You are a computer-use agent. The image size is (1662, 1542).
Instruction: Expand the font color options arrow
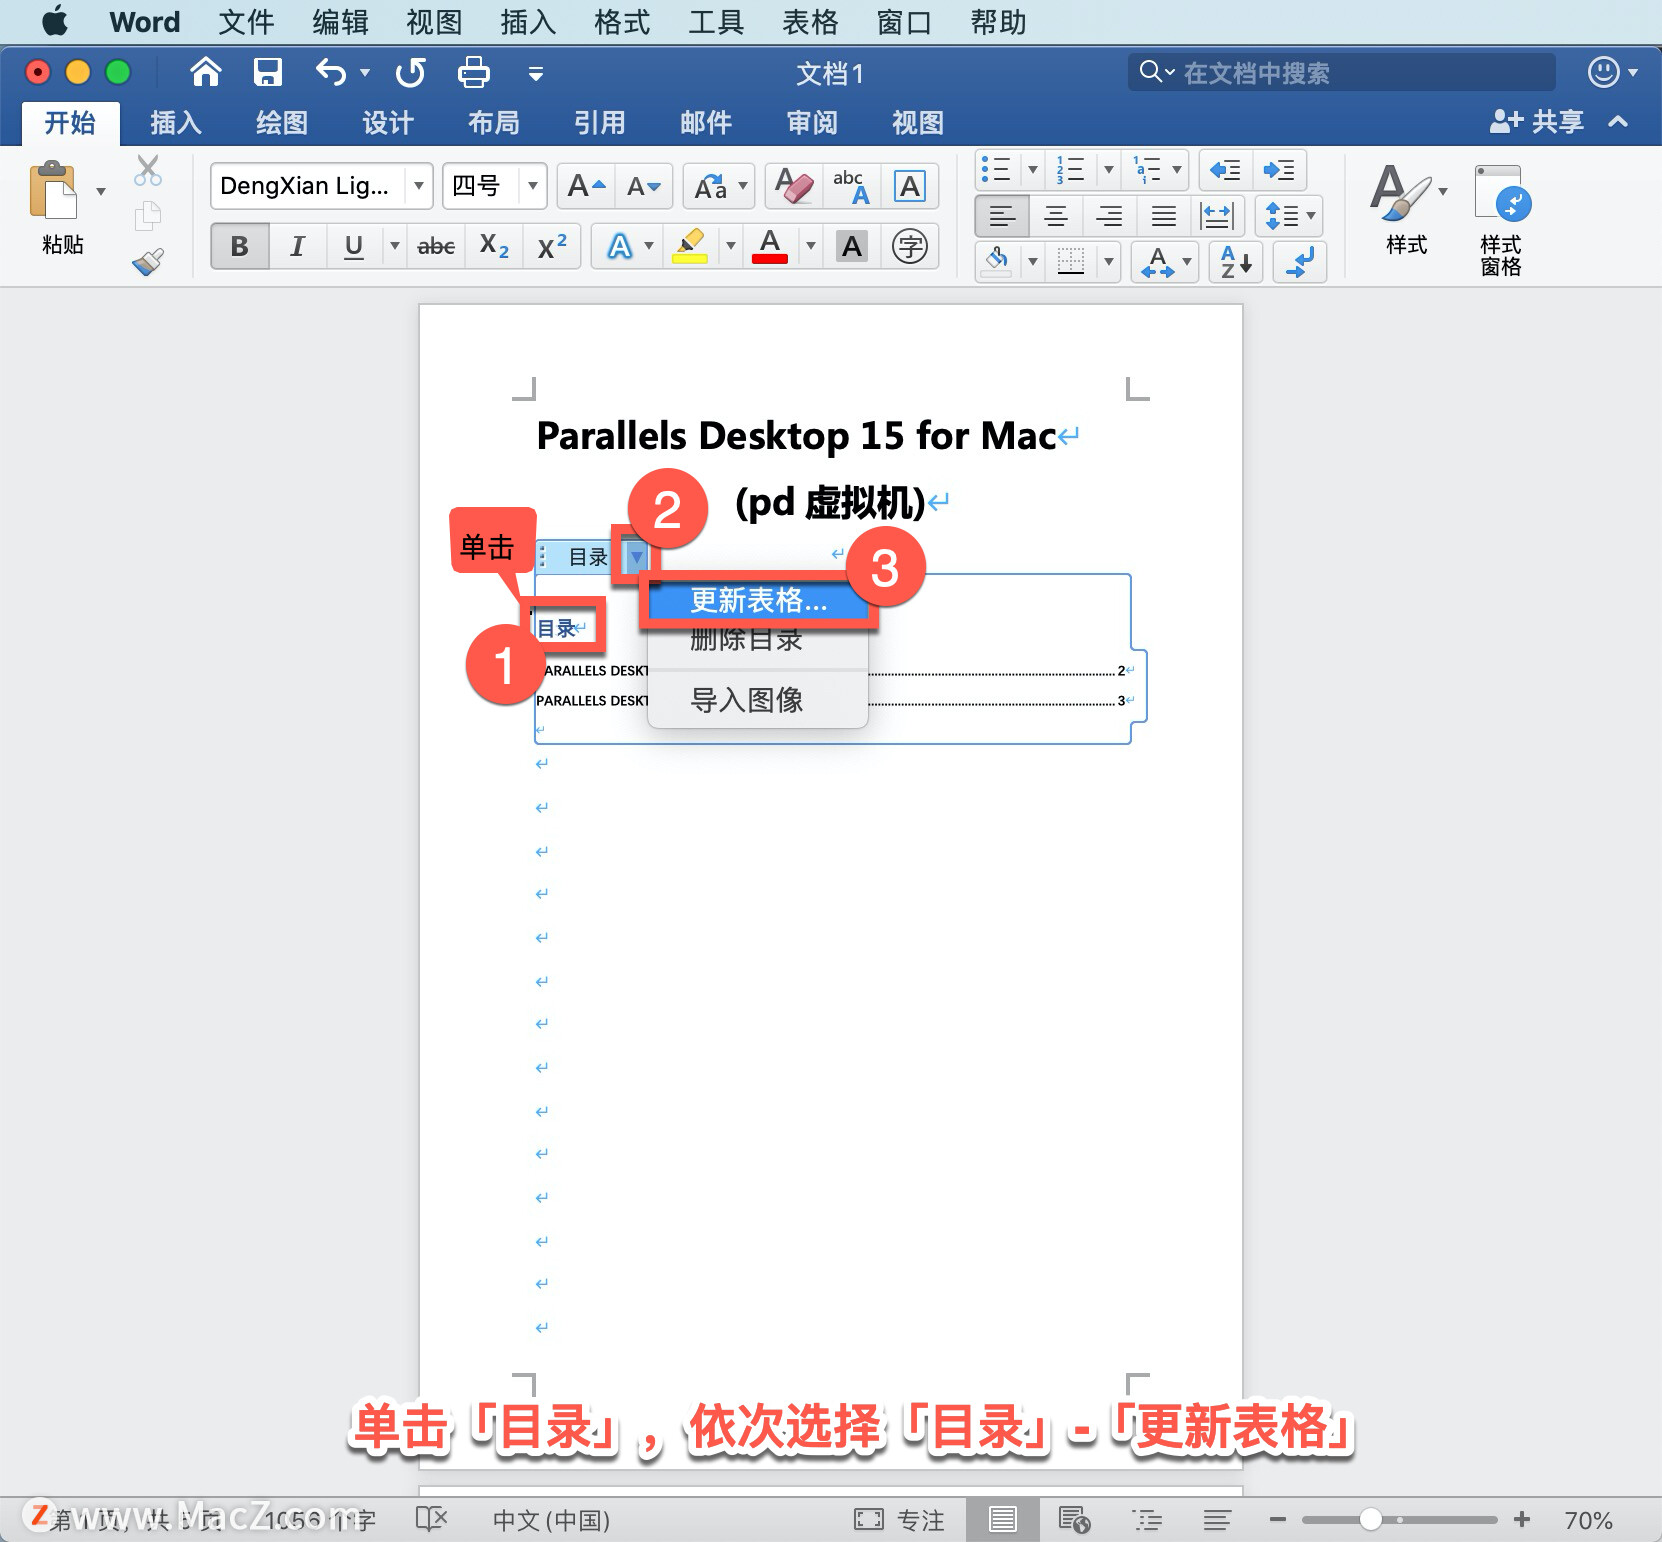pos(811,246)
